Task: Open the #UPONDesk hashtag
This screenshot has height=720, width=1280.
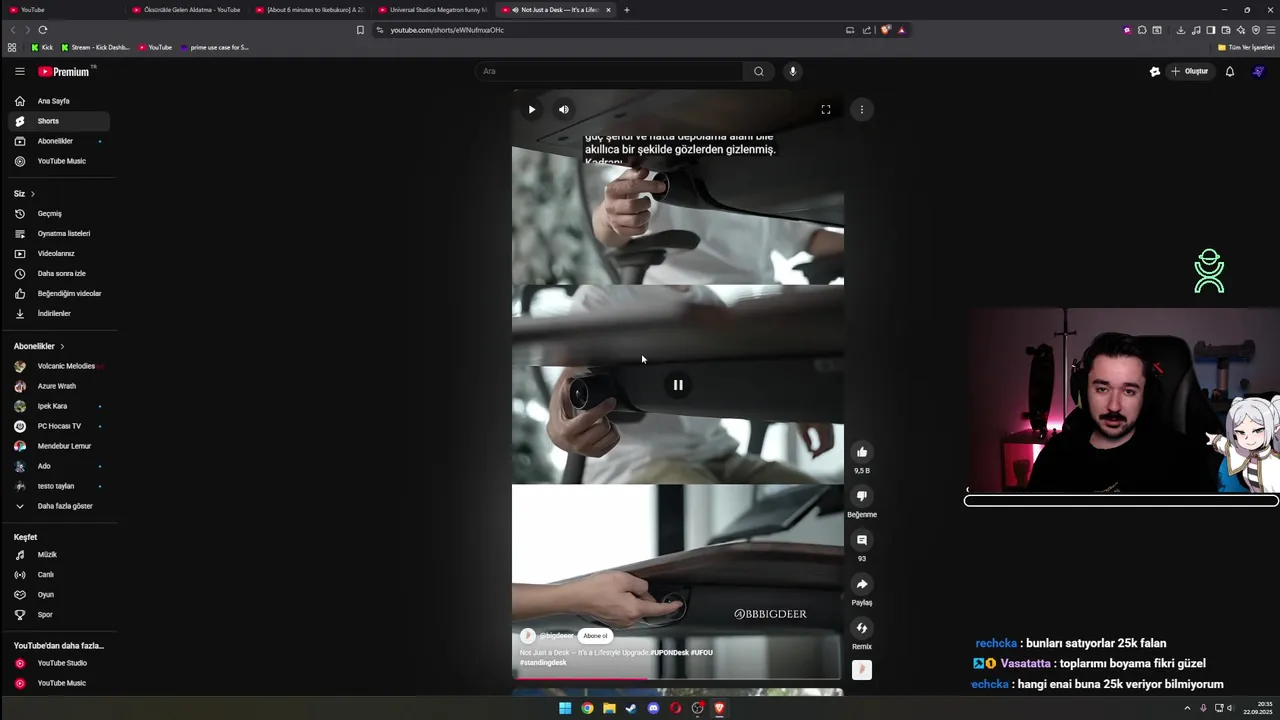Action: coord(669,653)
